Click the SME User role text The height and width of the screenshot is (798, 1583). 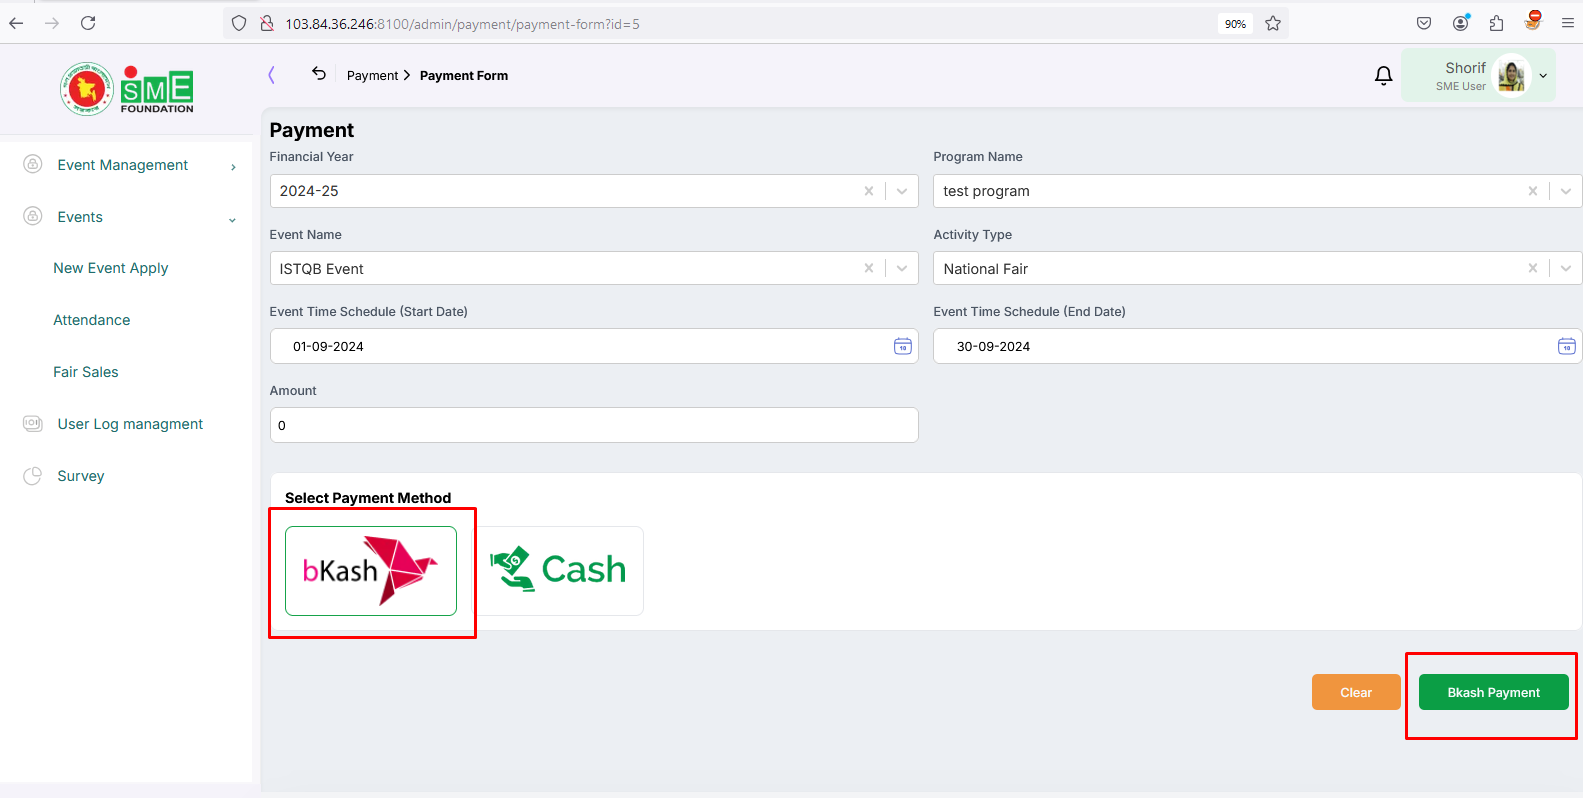point(1461,86)
